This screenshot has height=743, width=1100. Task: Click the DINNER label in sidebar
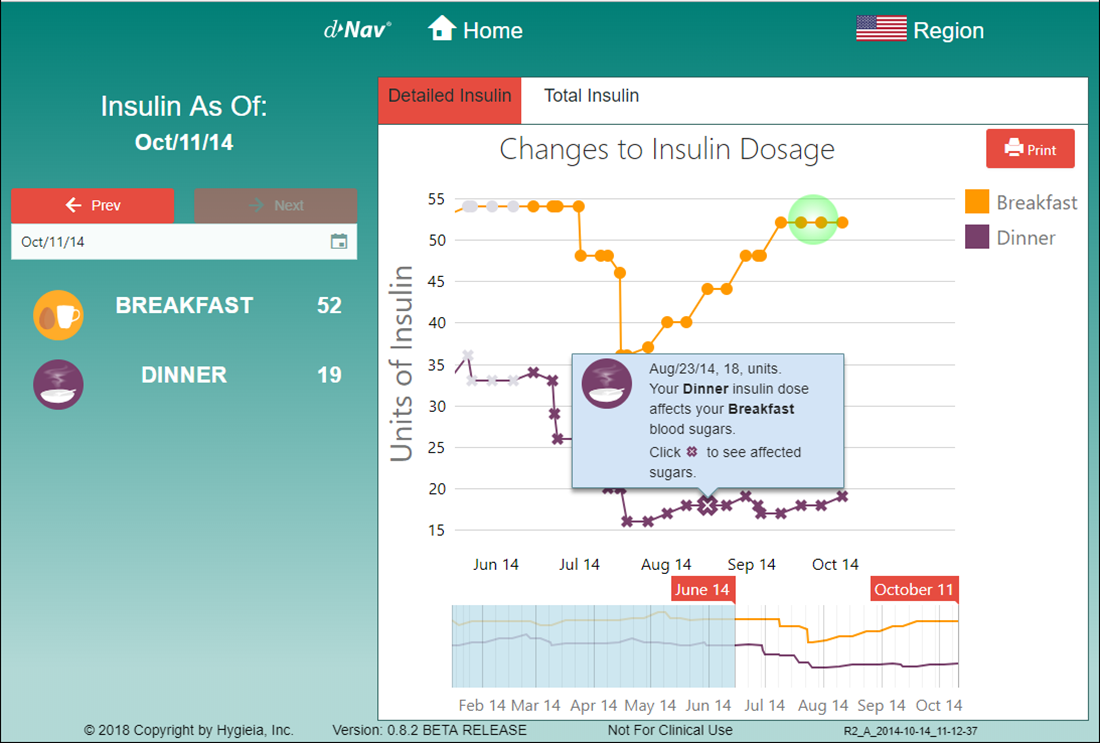click(x=185, y=375)
